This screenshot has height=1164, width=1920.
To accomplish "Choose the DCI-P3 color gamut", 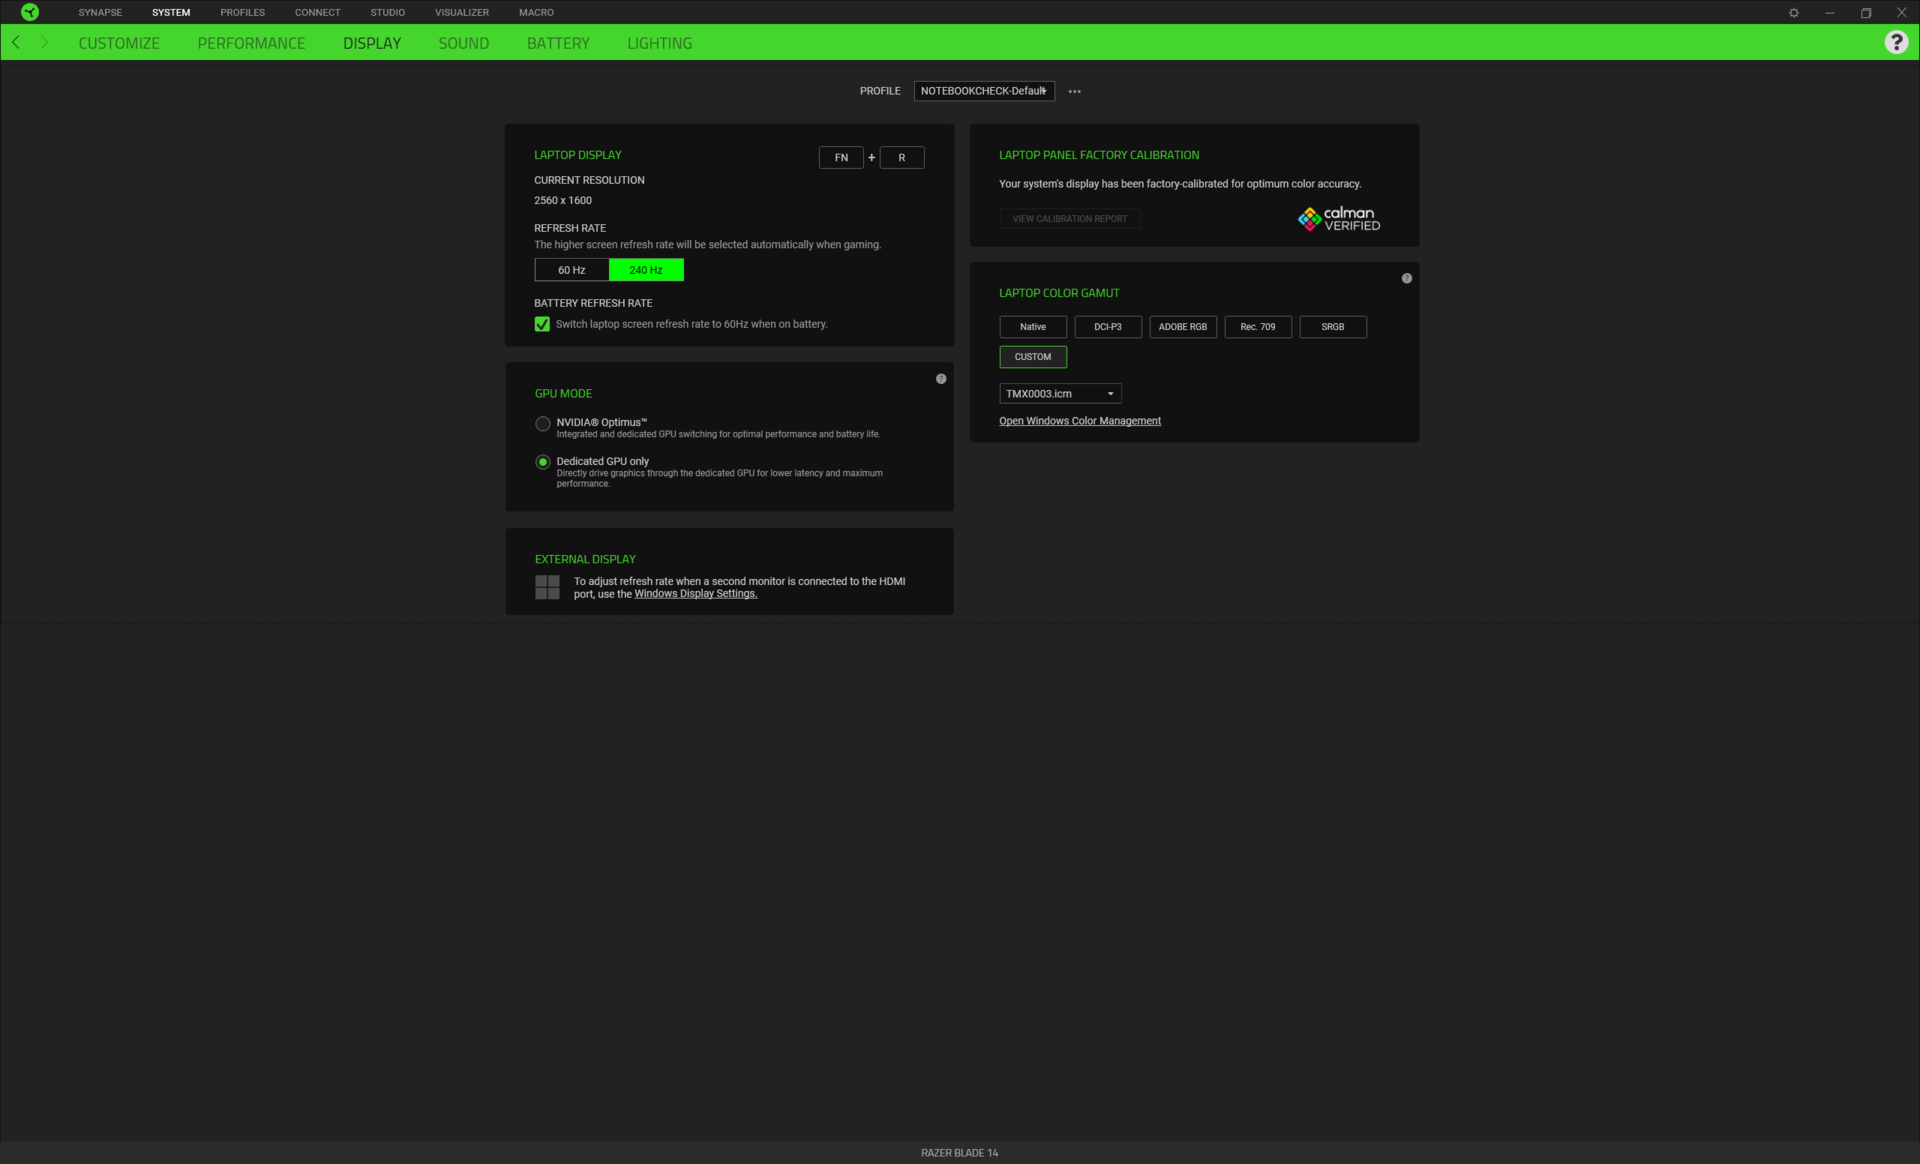I will (x=1108, y=327).
